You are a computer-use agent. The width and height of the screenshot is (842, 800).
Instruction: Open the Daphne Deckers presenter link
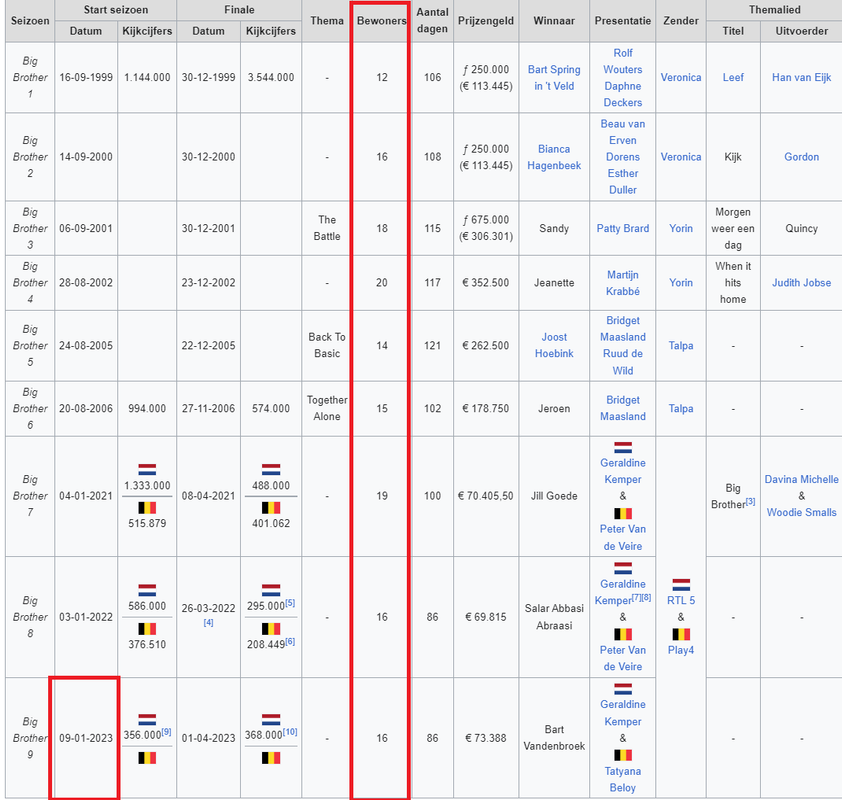pos(622,94)
